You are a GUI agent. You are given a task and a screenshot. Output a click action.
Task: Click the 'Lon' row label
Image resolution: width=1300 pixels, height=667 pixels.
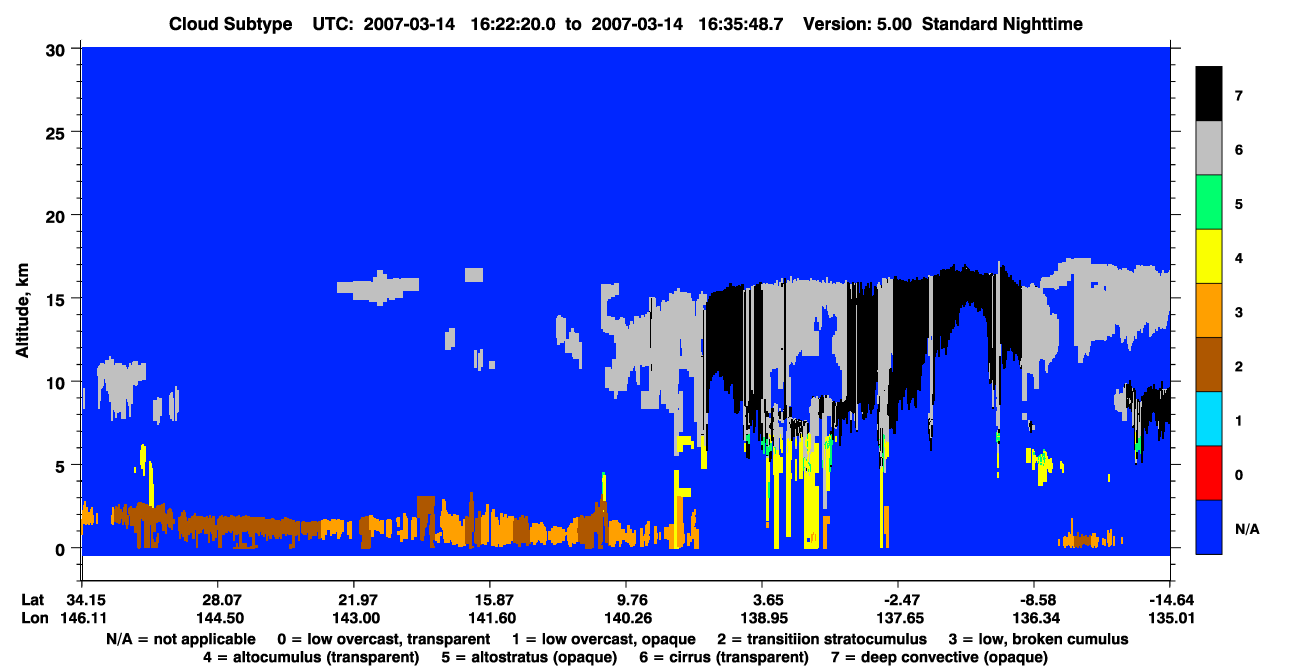(33, 617)
